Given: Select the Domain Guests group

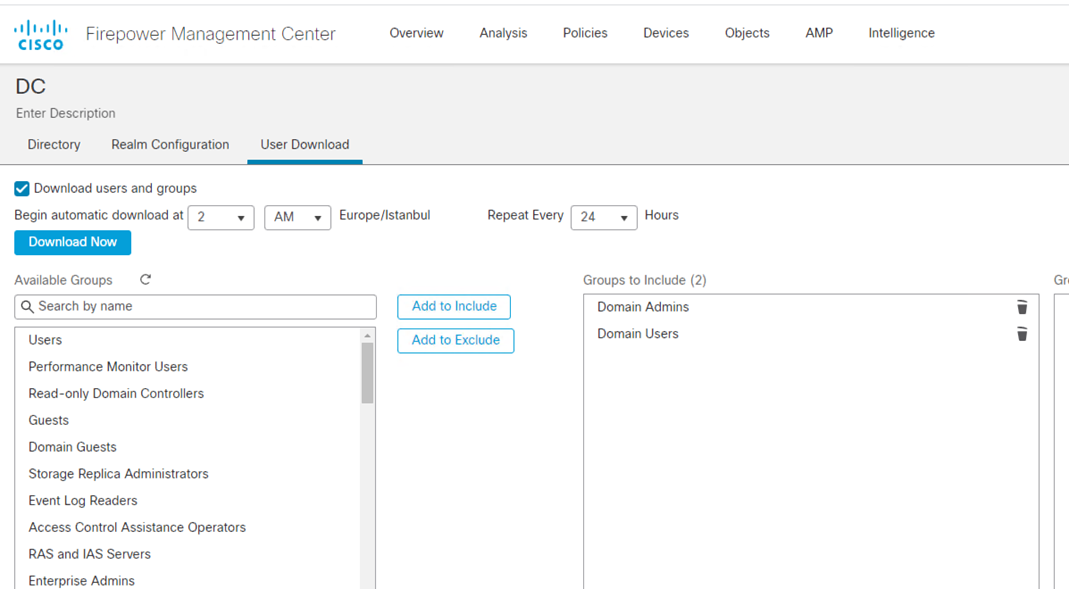Looking at the screenshot, I should pos(187,447).
